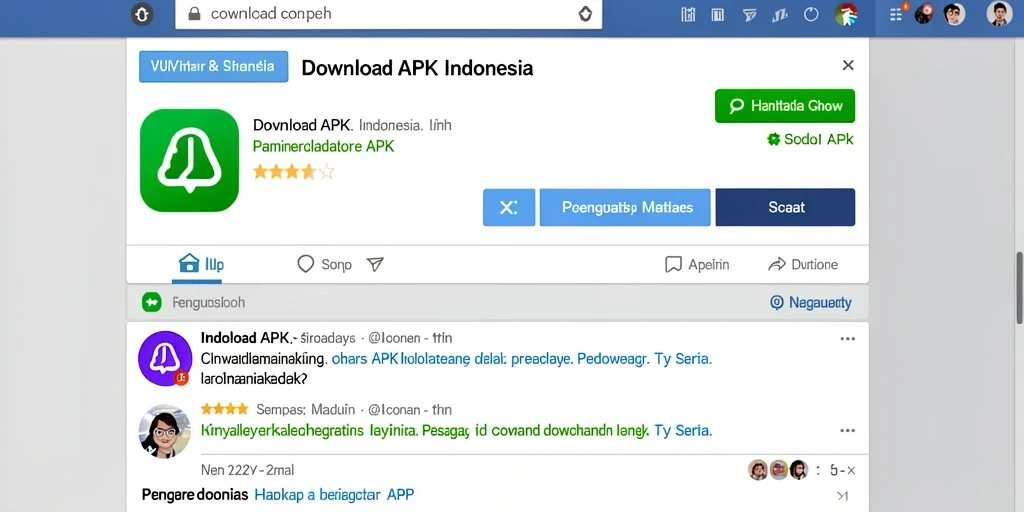Click the woman avatar beside Sempas: Maduin review
The height and width of the screenshot is (512, 1024).
(165, 431)
